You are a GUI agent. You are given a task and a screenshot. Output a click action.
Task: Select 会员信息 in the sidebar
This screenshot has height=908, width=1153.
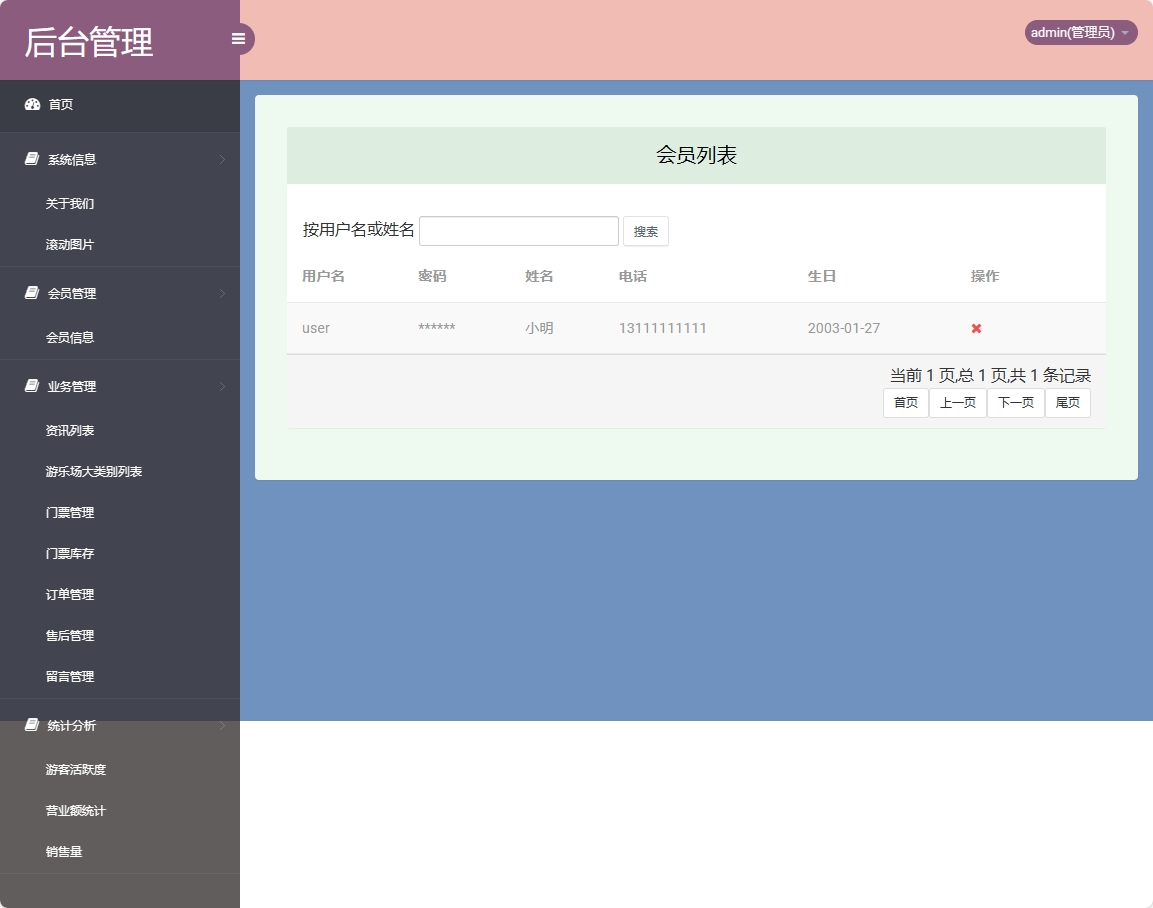pyautogui.click(x=69, y=337)
